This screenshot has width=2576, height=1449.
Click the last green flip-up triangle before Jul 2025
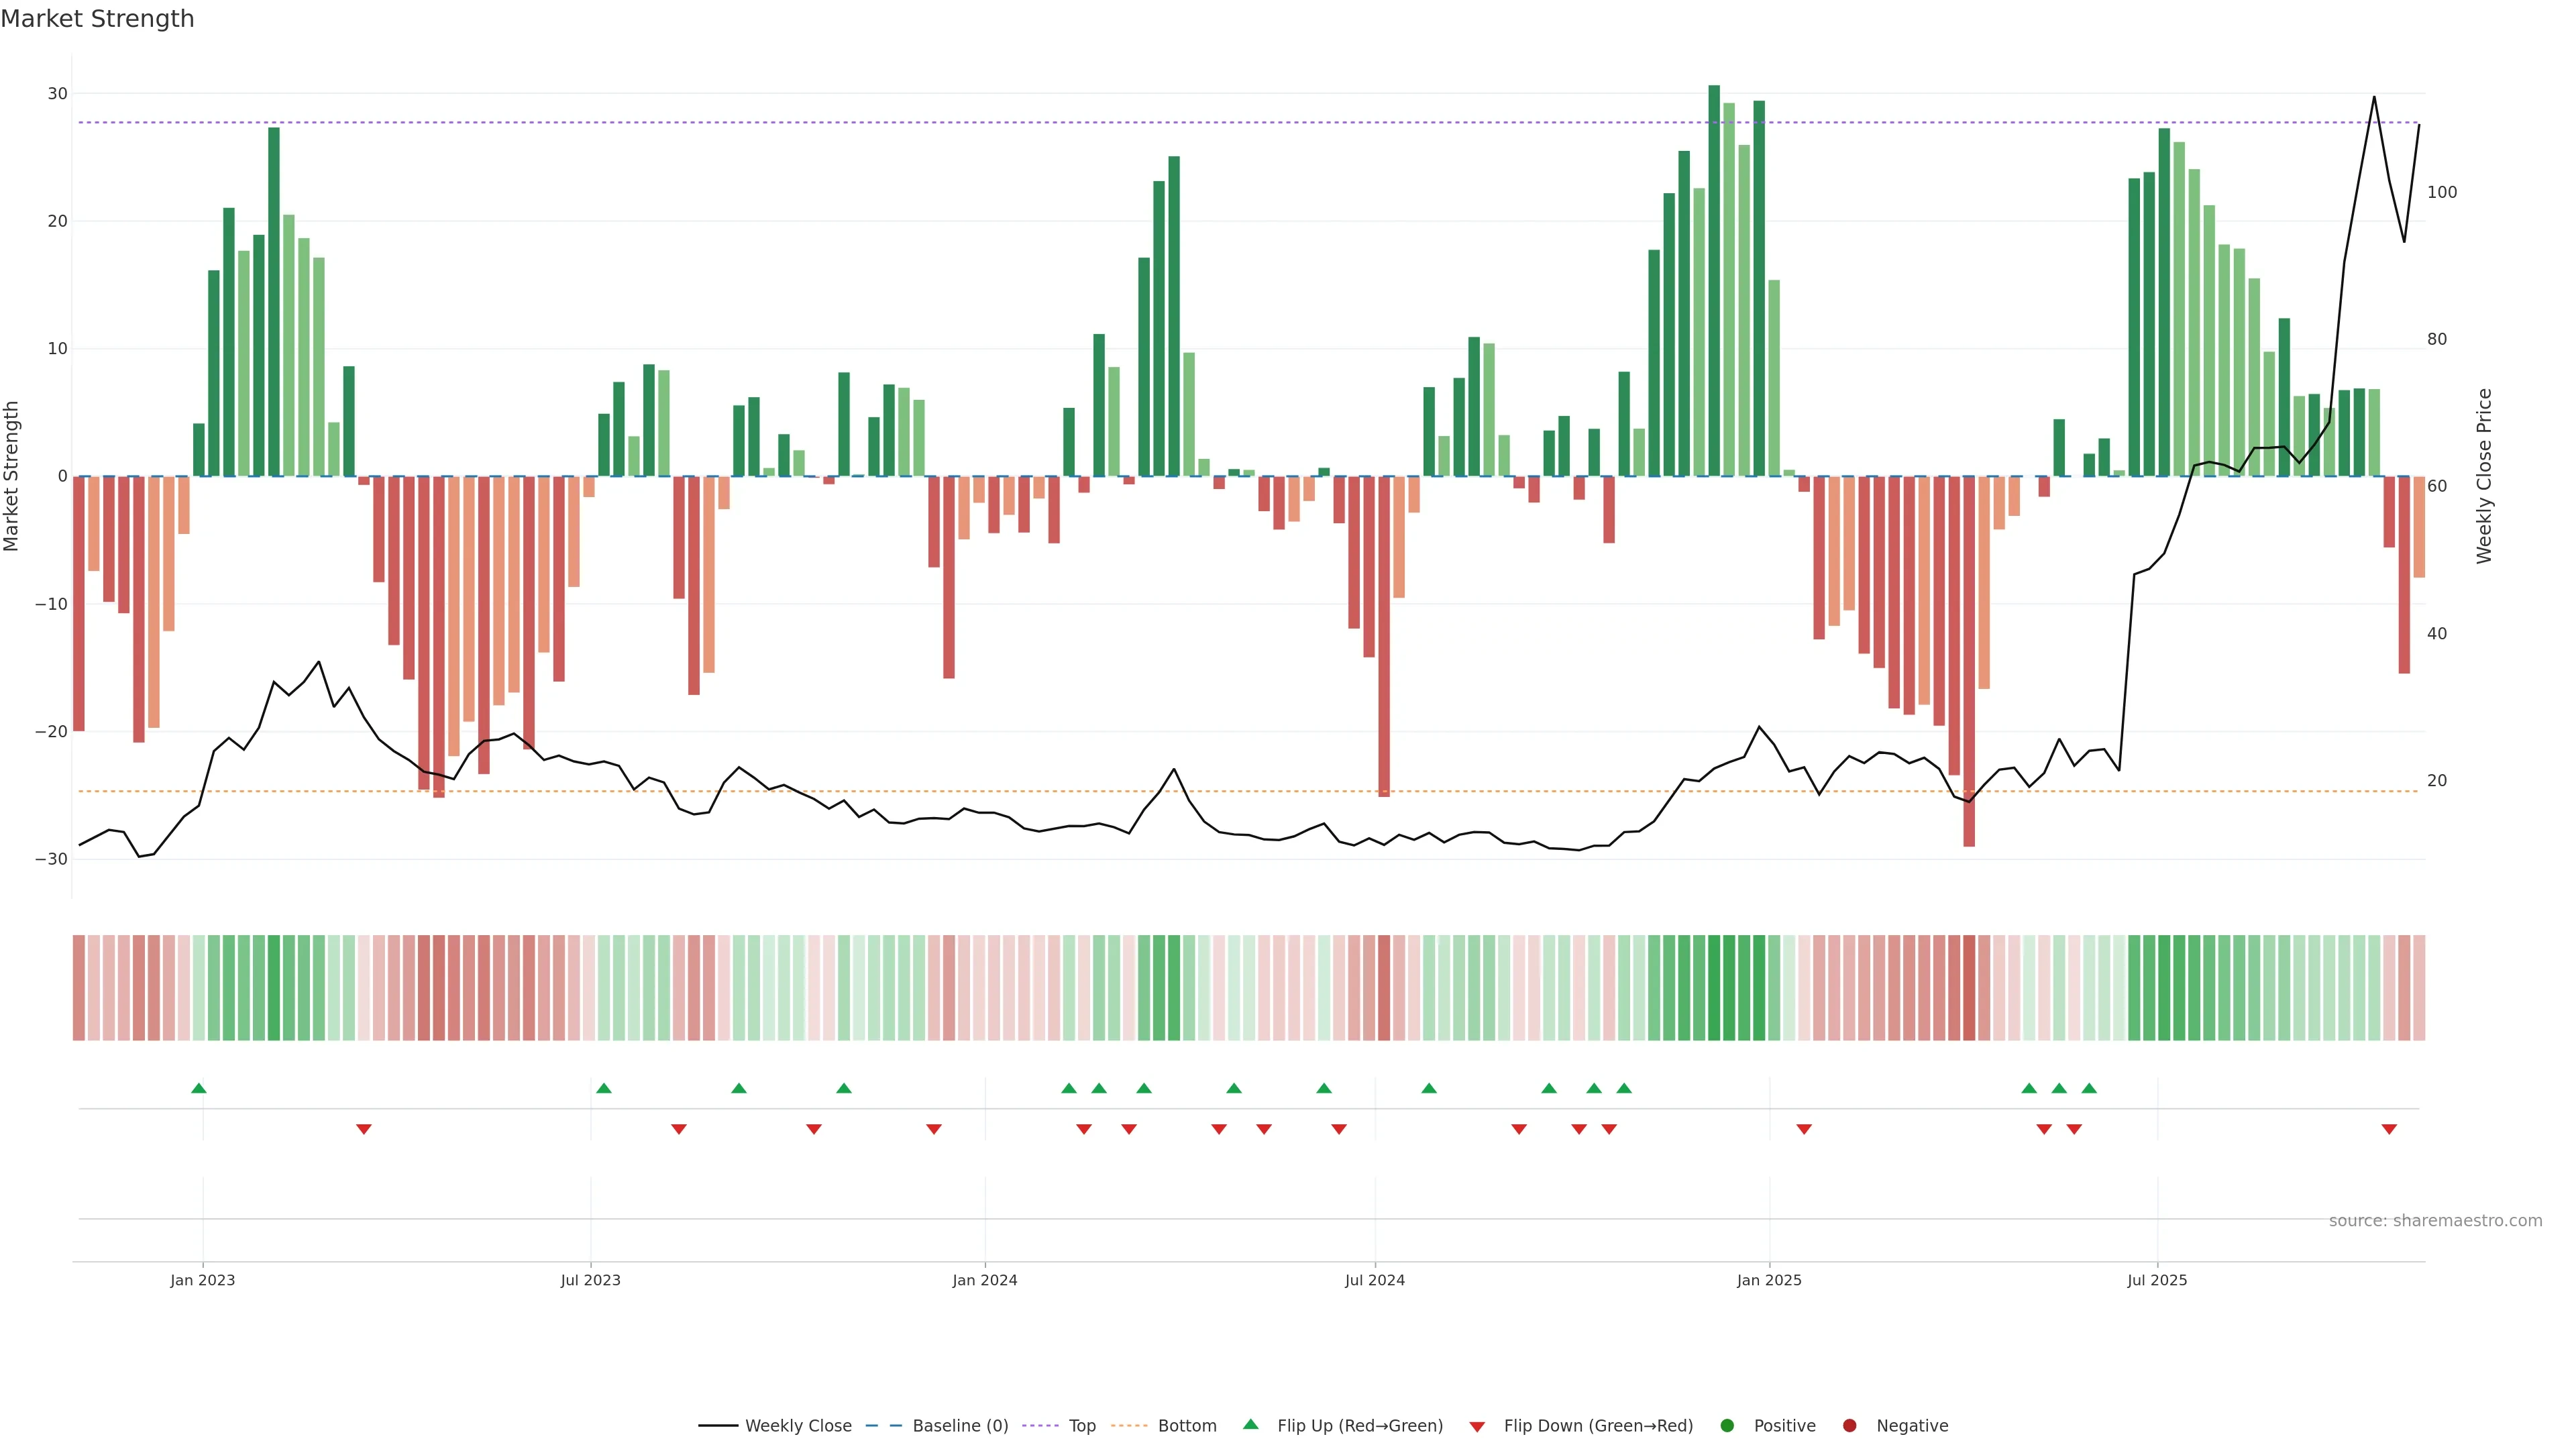tap(2089, 1088)
